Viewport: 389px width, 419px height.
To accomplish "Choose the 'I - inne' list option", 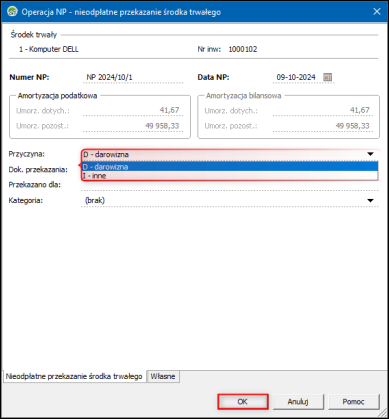I will (230, 176).
